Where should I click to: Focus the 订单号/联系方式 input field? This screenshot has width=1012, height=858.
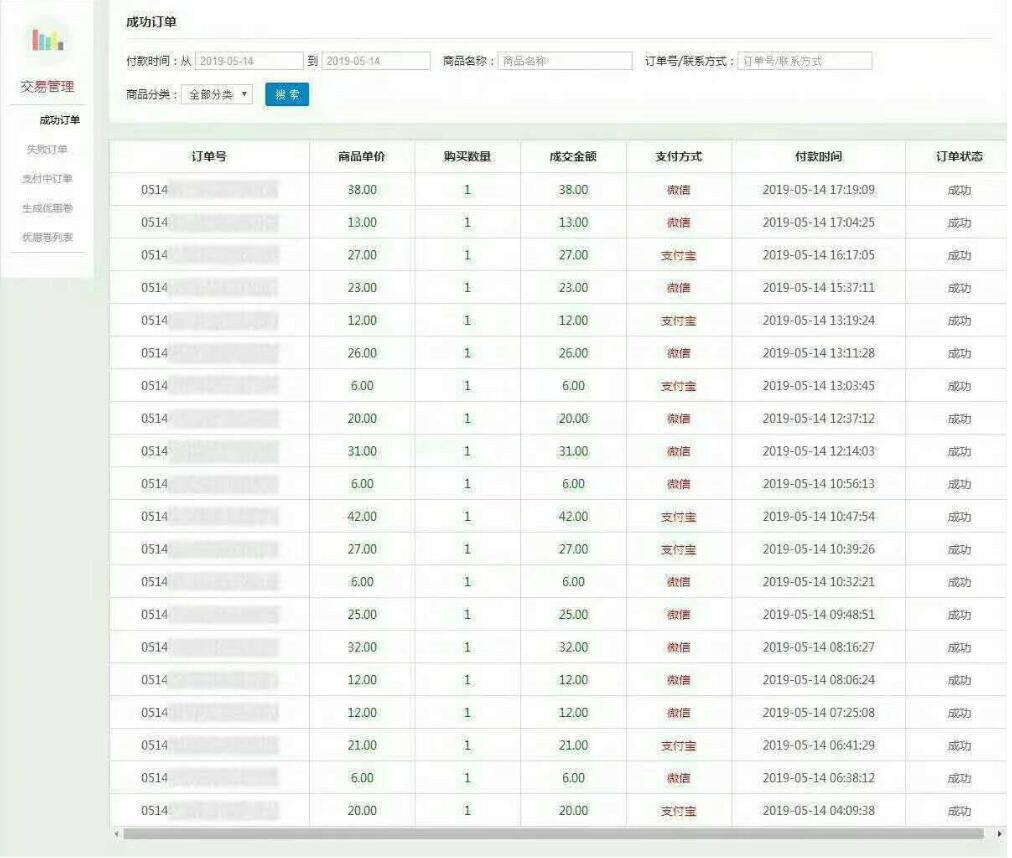[x=805, y=61]
